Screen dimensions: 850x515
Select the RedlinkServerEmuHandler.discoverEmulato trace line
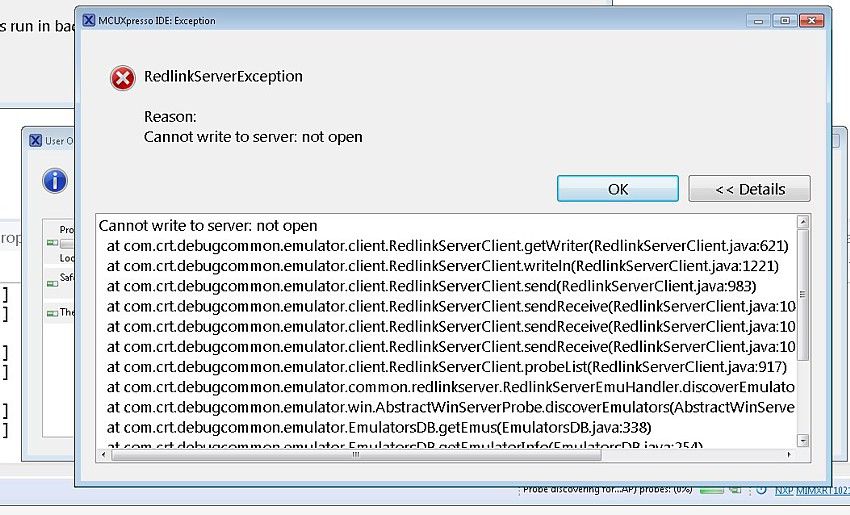click(x=450, y=387)
